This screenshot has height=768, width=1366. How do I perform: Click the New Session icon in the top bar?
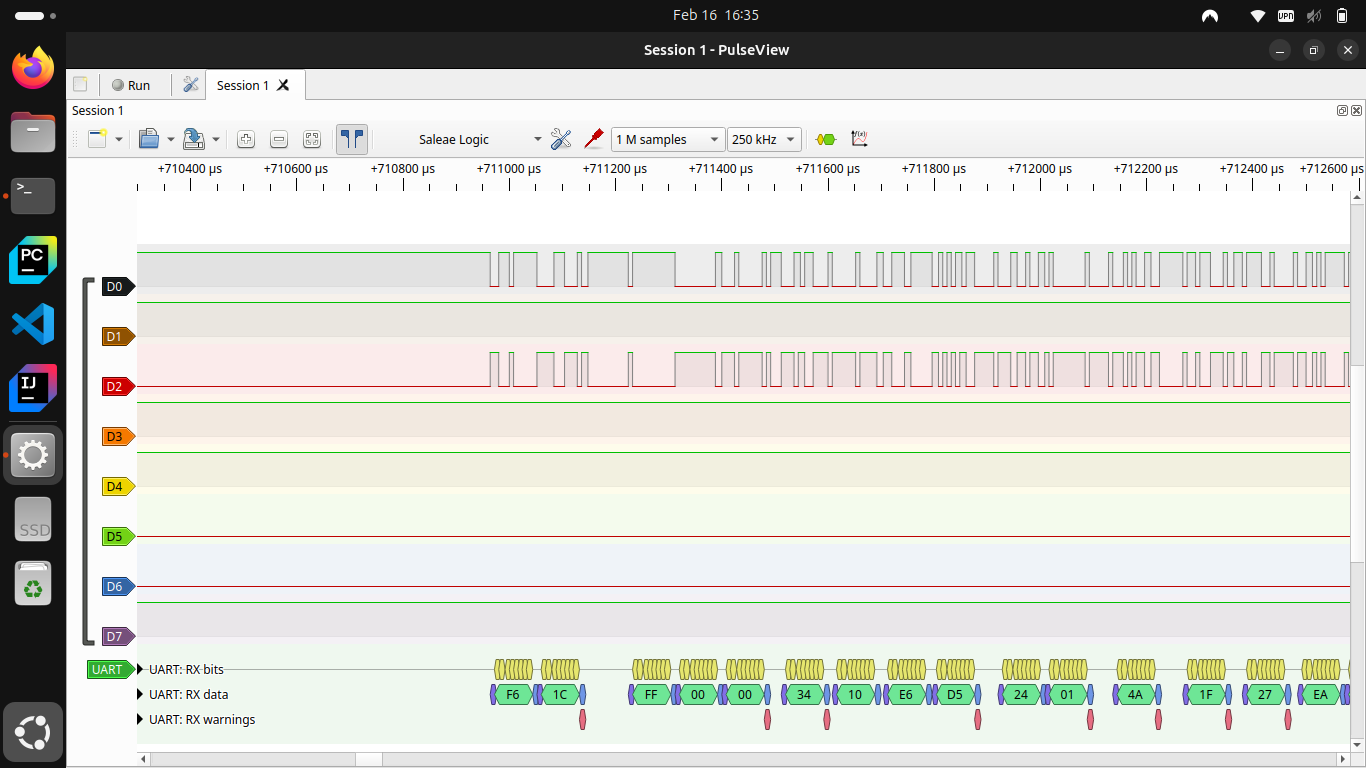coord(81,85)
